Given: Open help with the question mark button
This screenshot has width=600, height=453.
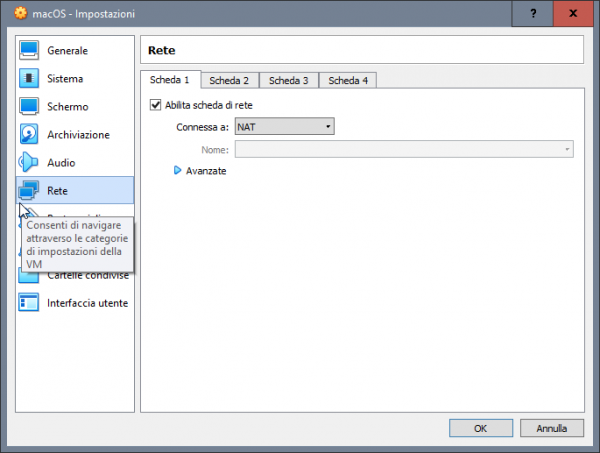Looking at the screenshot, I should pos(533,13).
